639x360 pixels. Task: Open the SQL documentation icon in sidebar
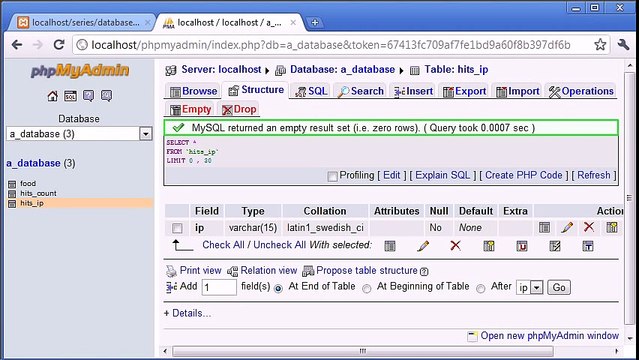click(x=106, y=96)
